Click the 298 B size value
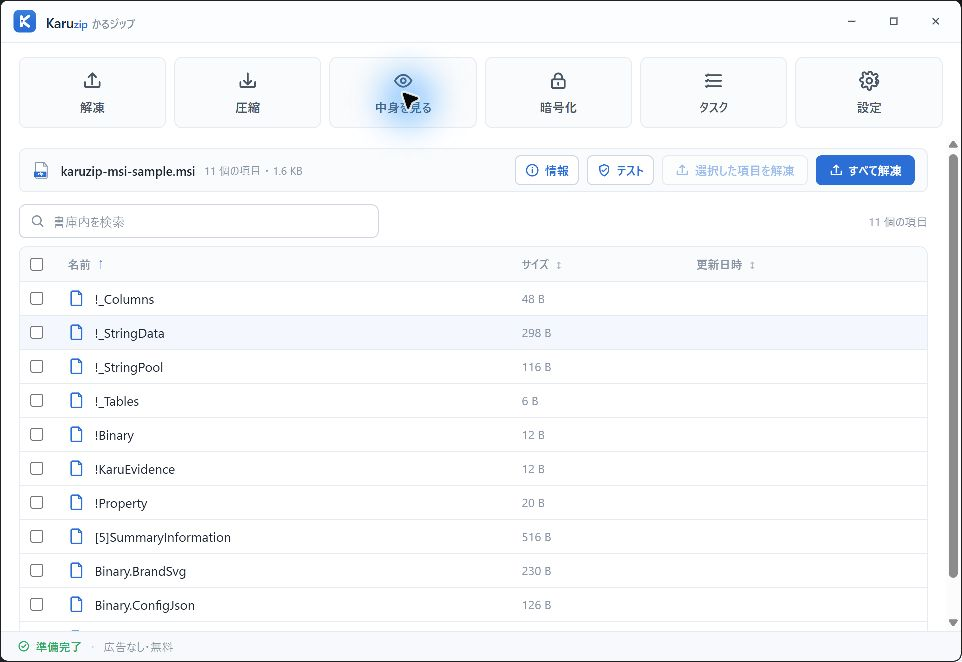 (536, 333)
